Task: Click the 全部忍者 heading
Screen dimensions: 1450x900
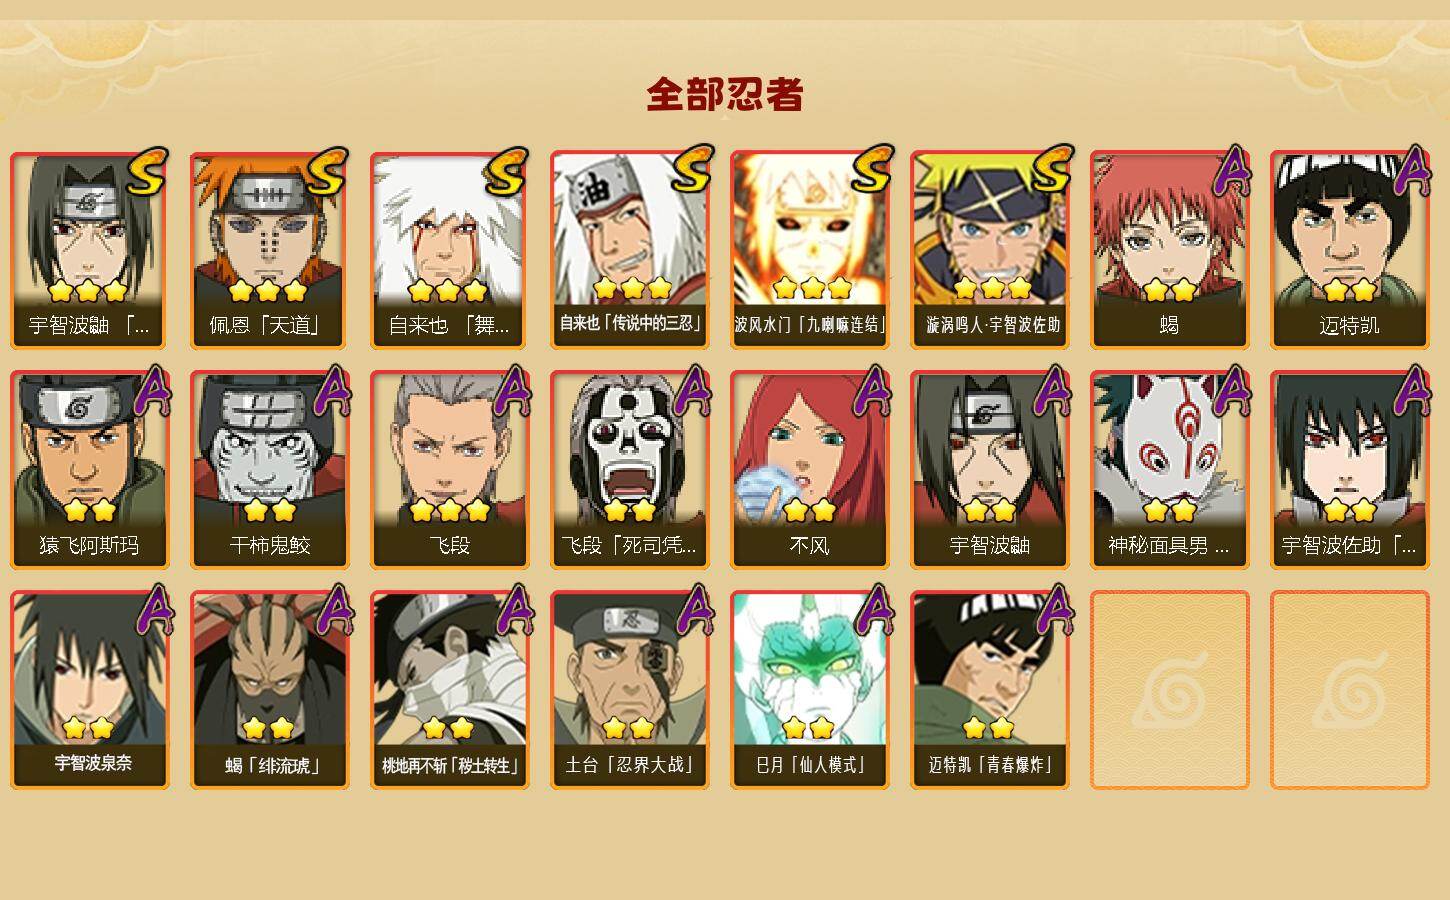Action: pos(725,95)
